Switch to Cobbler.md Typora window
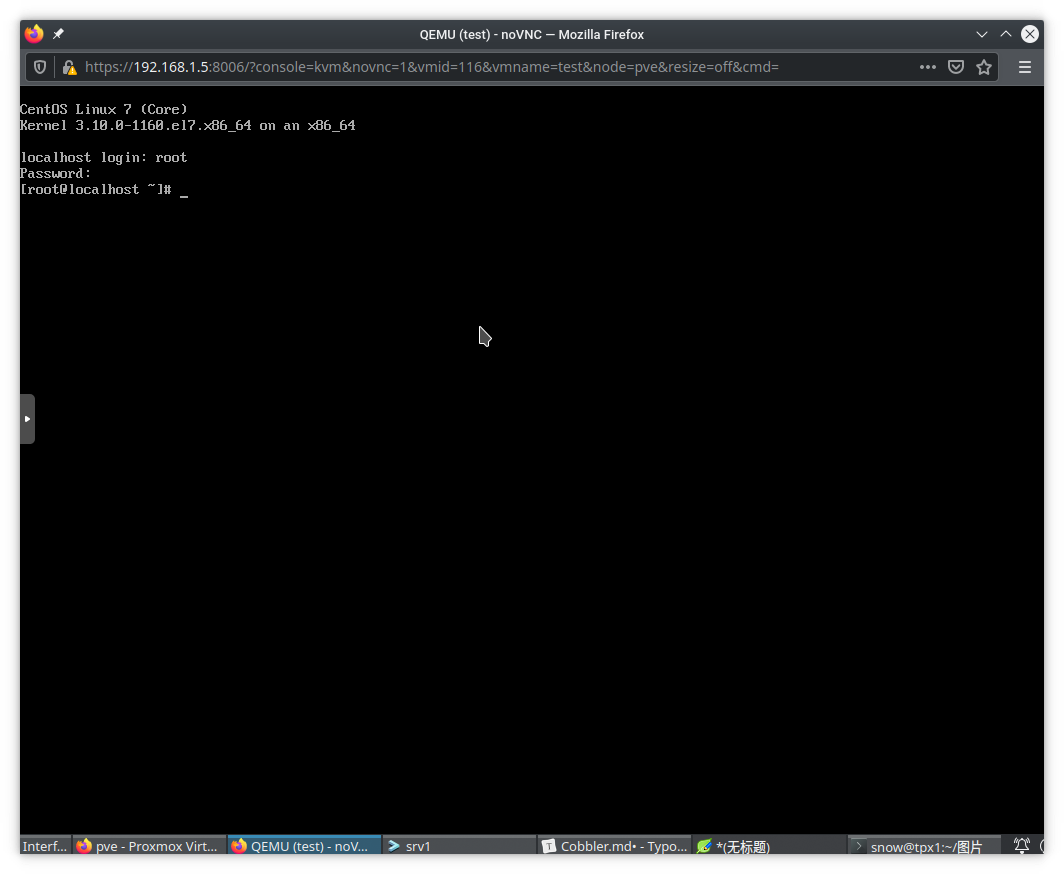The height and width of the screenshot is (874, 1064). coord(614,846)
